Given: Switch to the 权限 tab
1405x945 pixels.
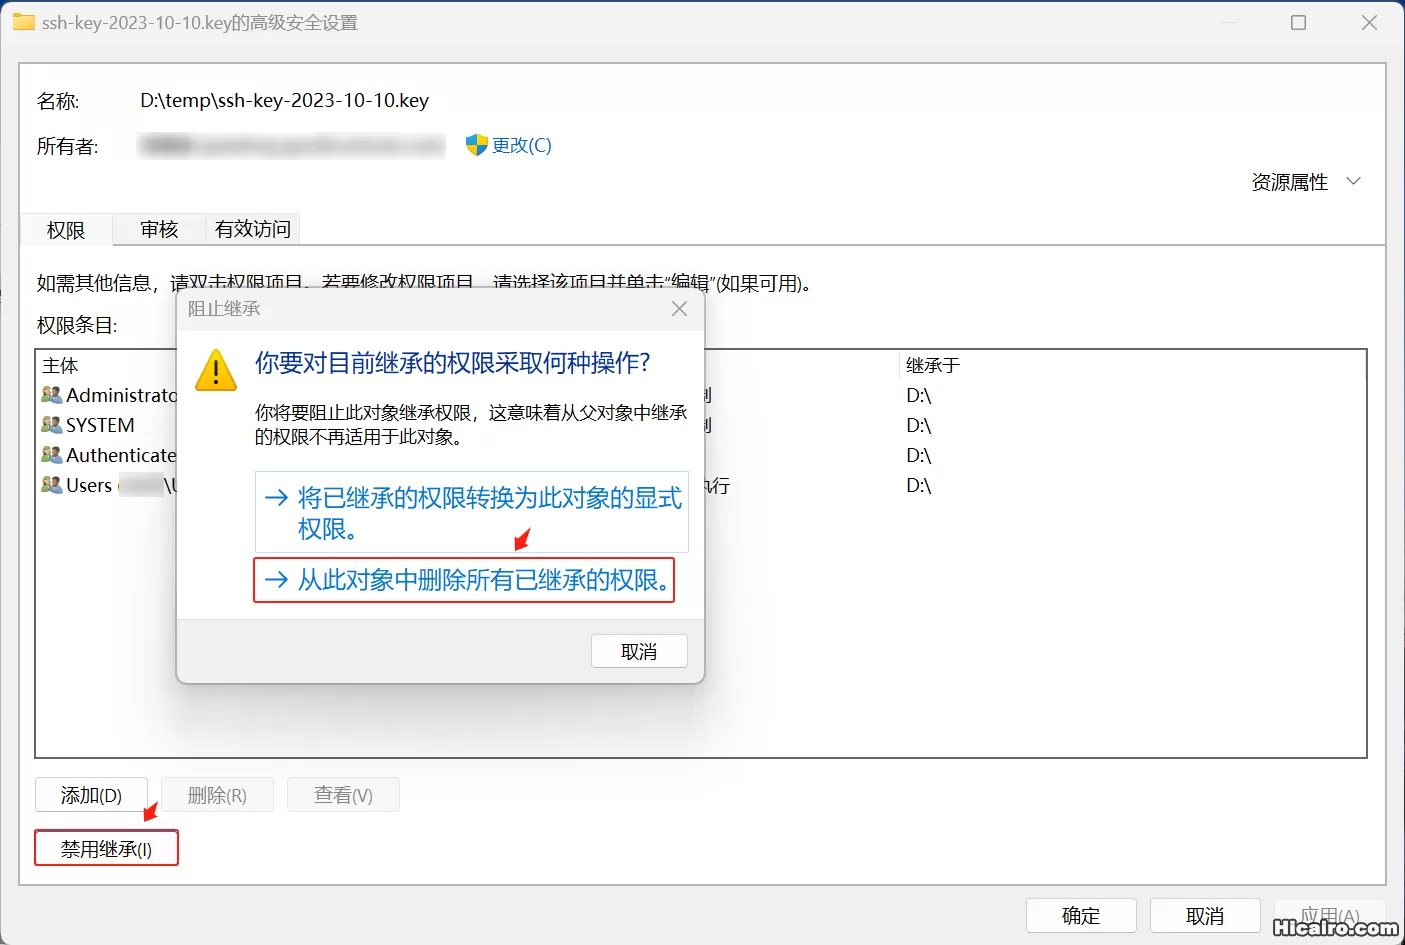Looking at the screenshot, I should coord(66,230).
